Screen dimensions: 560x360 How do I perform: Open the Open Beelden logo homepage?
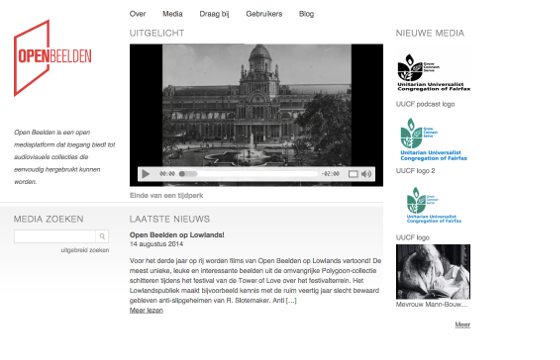52,58
